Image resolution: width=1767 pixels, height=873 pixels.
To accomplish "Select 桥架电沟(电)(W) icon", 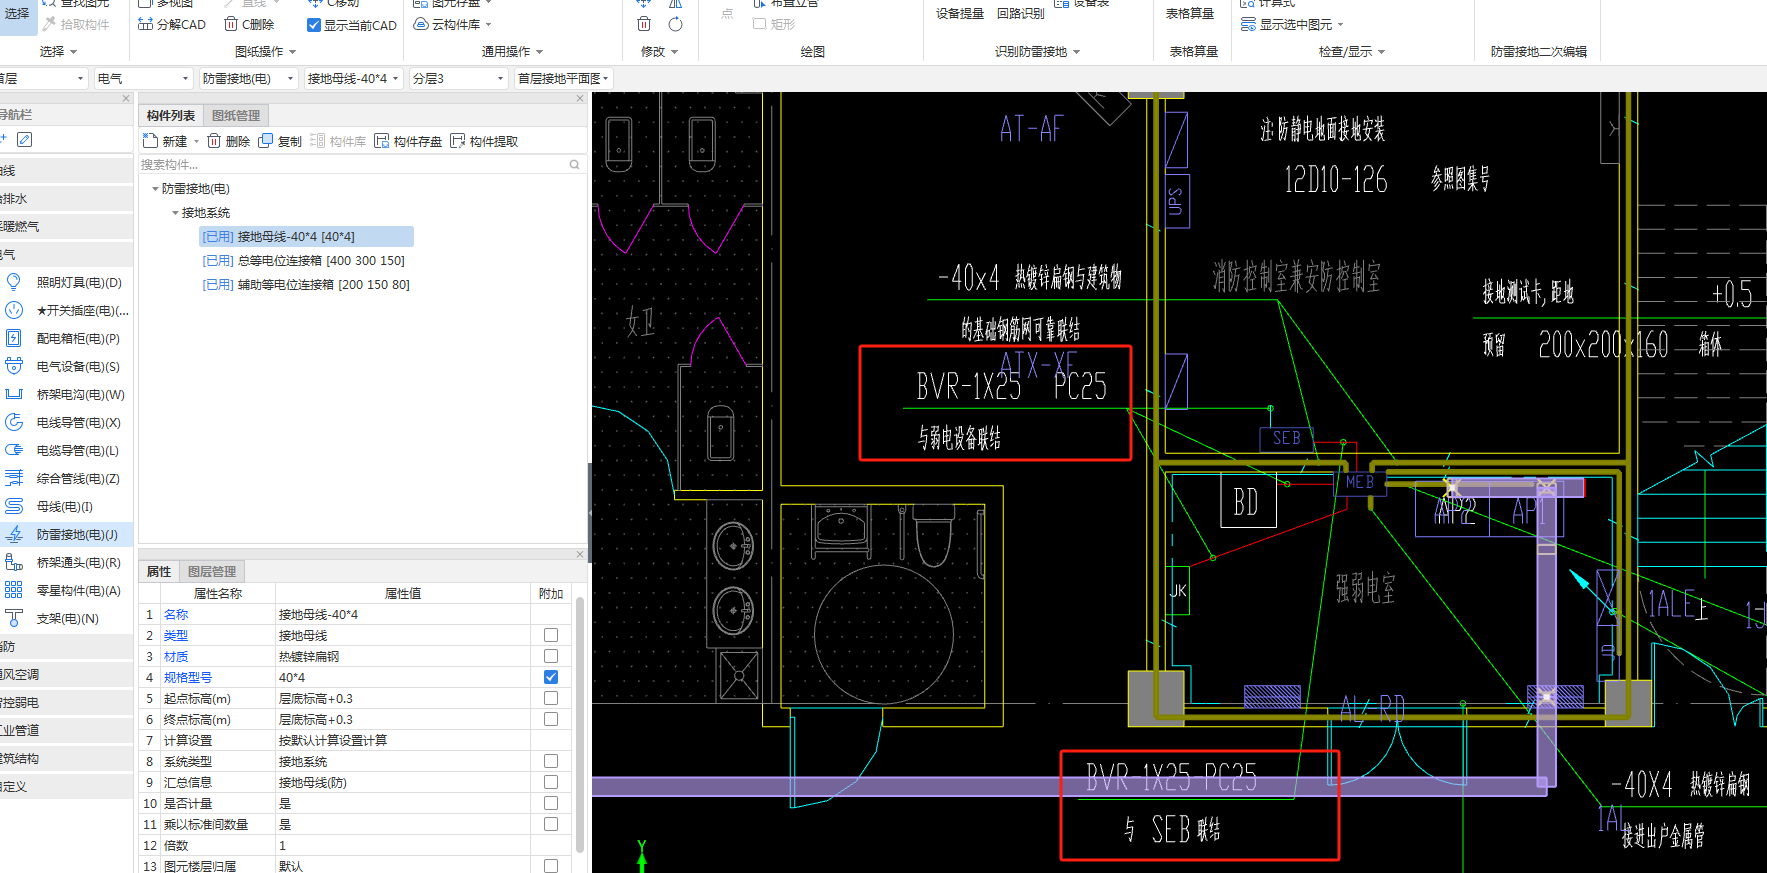I will coord(14,394).
